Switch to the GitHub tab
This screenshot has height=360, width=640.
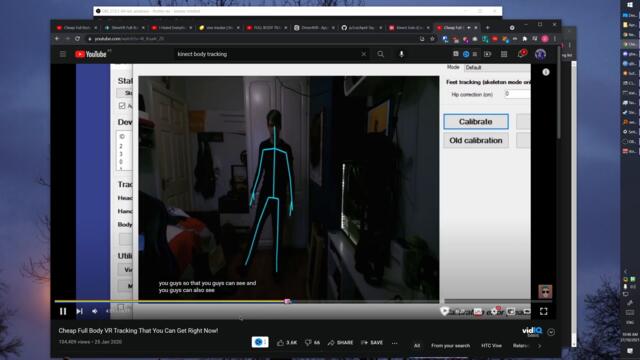tap(361, 28)
